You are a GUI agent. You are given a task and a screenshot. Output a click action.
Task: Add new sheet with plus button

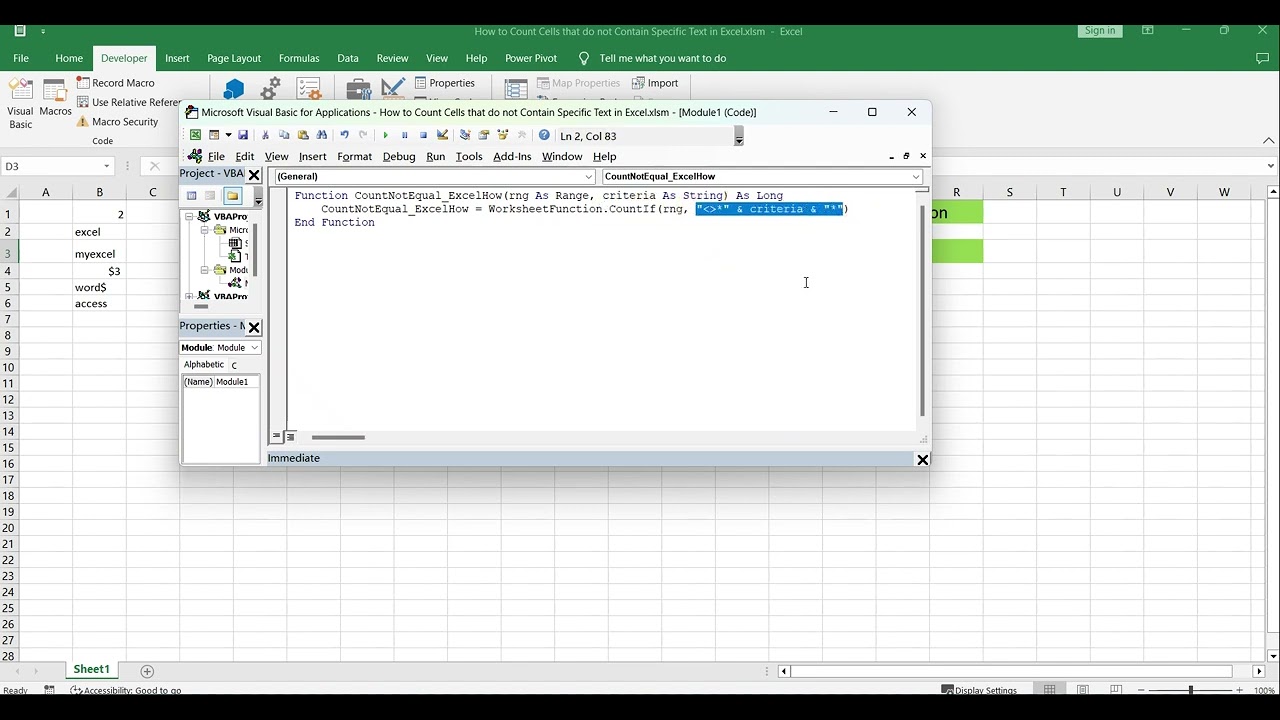[x=147, y=671]
